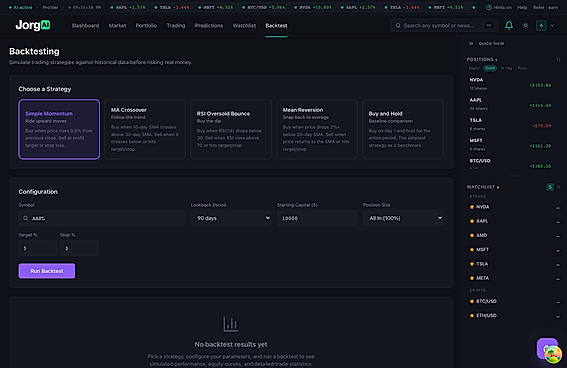
Task: Toggle the AMD watchlist star
Action: pyautogui.click(x=472, y=235)
